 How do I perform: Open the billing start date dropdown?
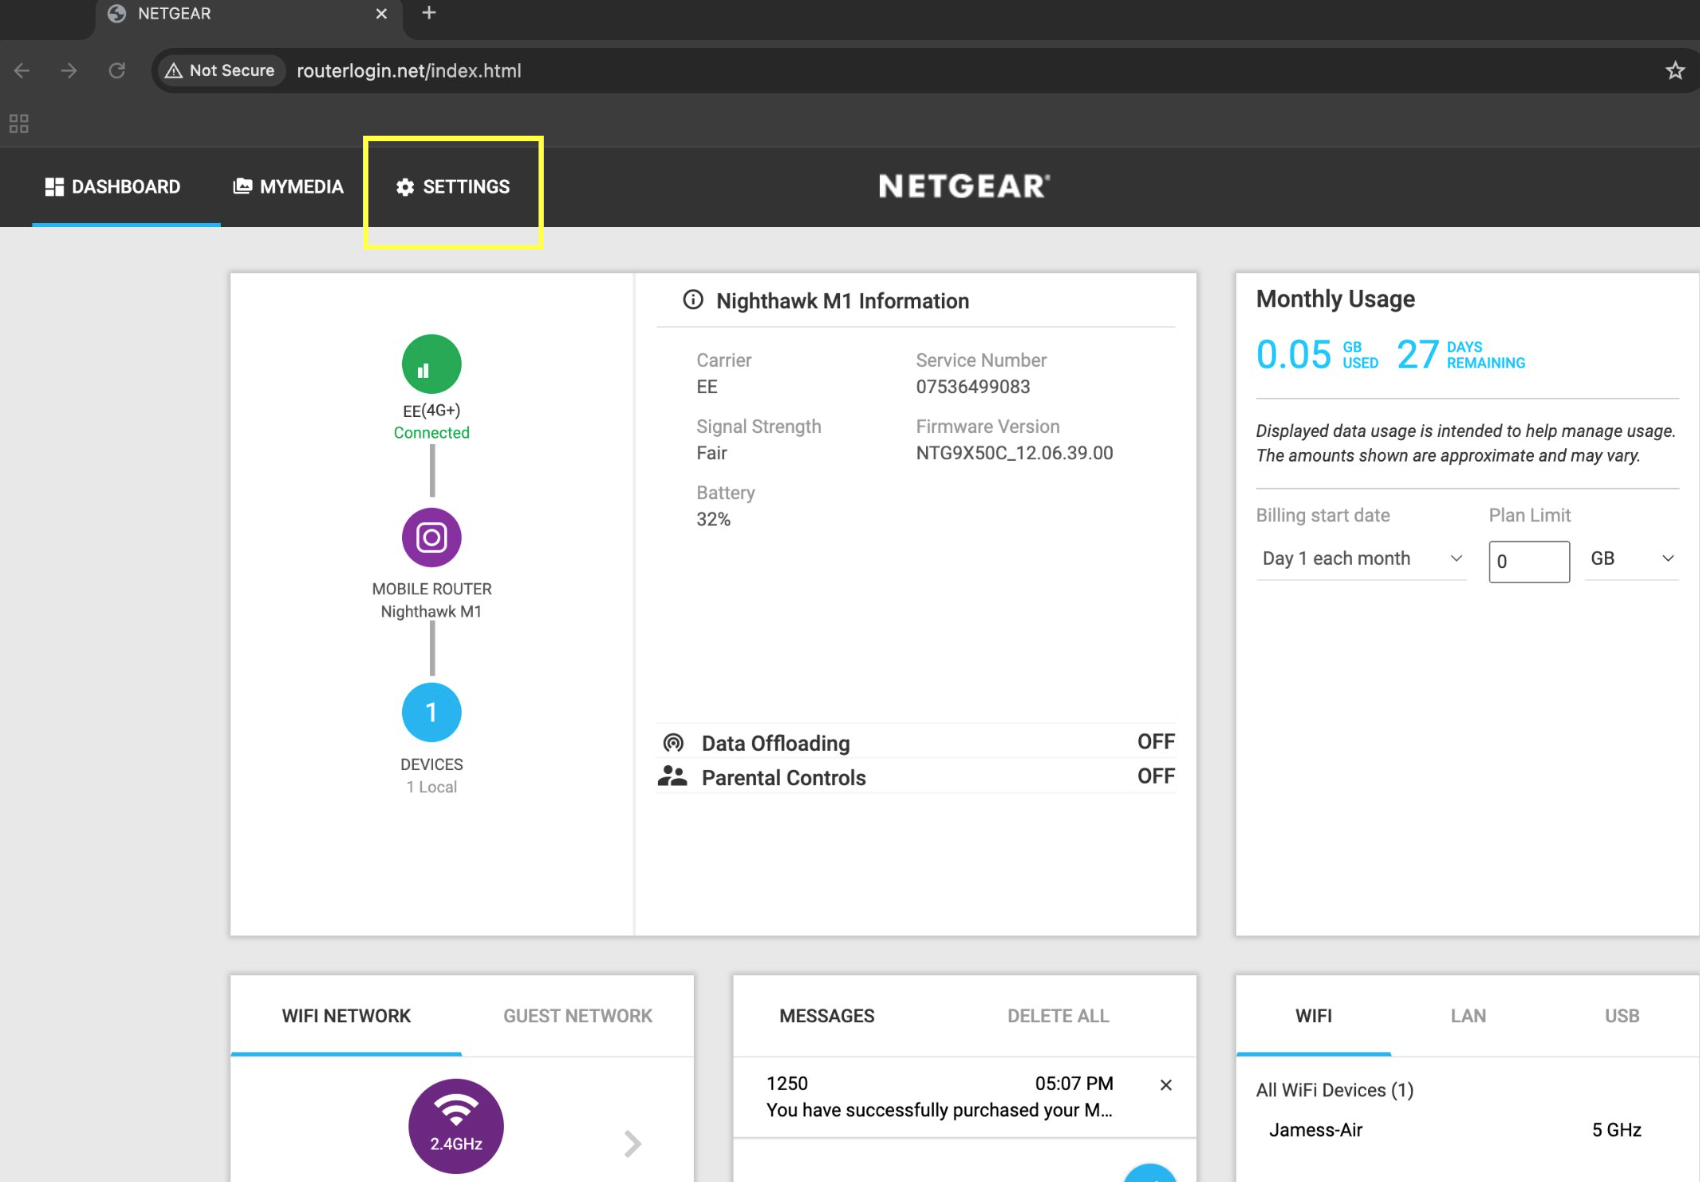point(1360,558)
